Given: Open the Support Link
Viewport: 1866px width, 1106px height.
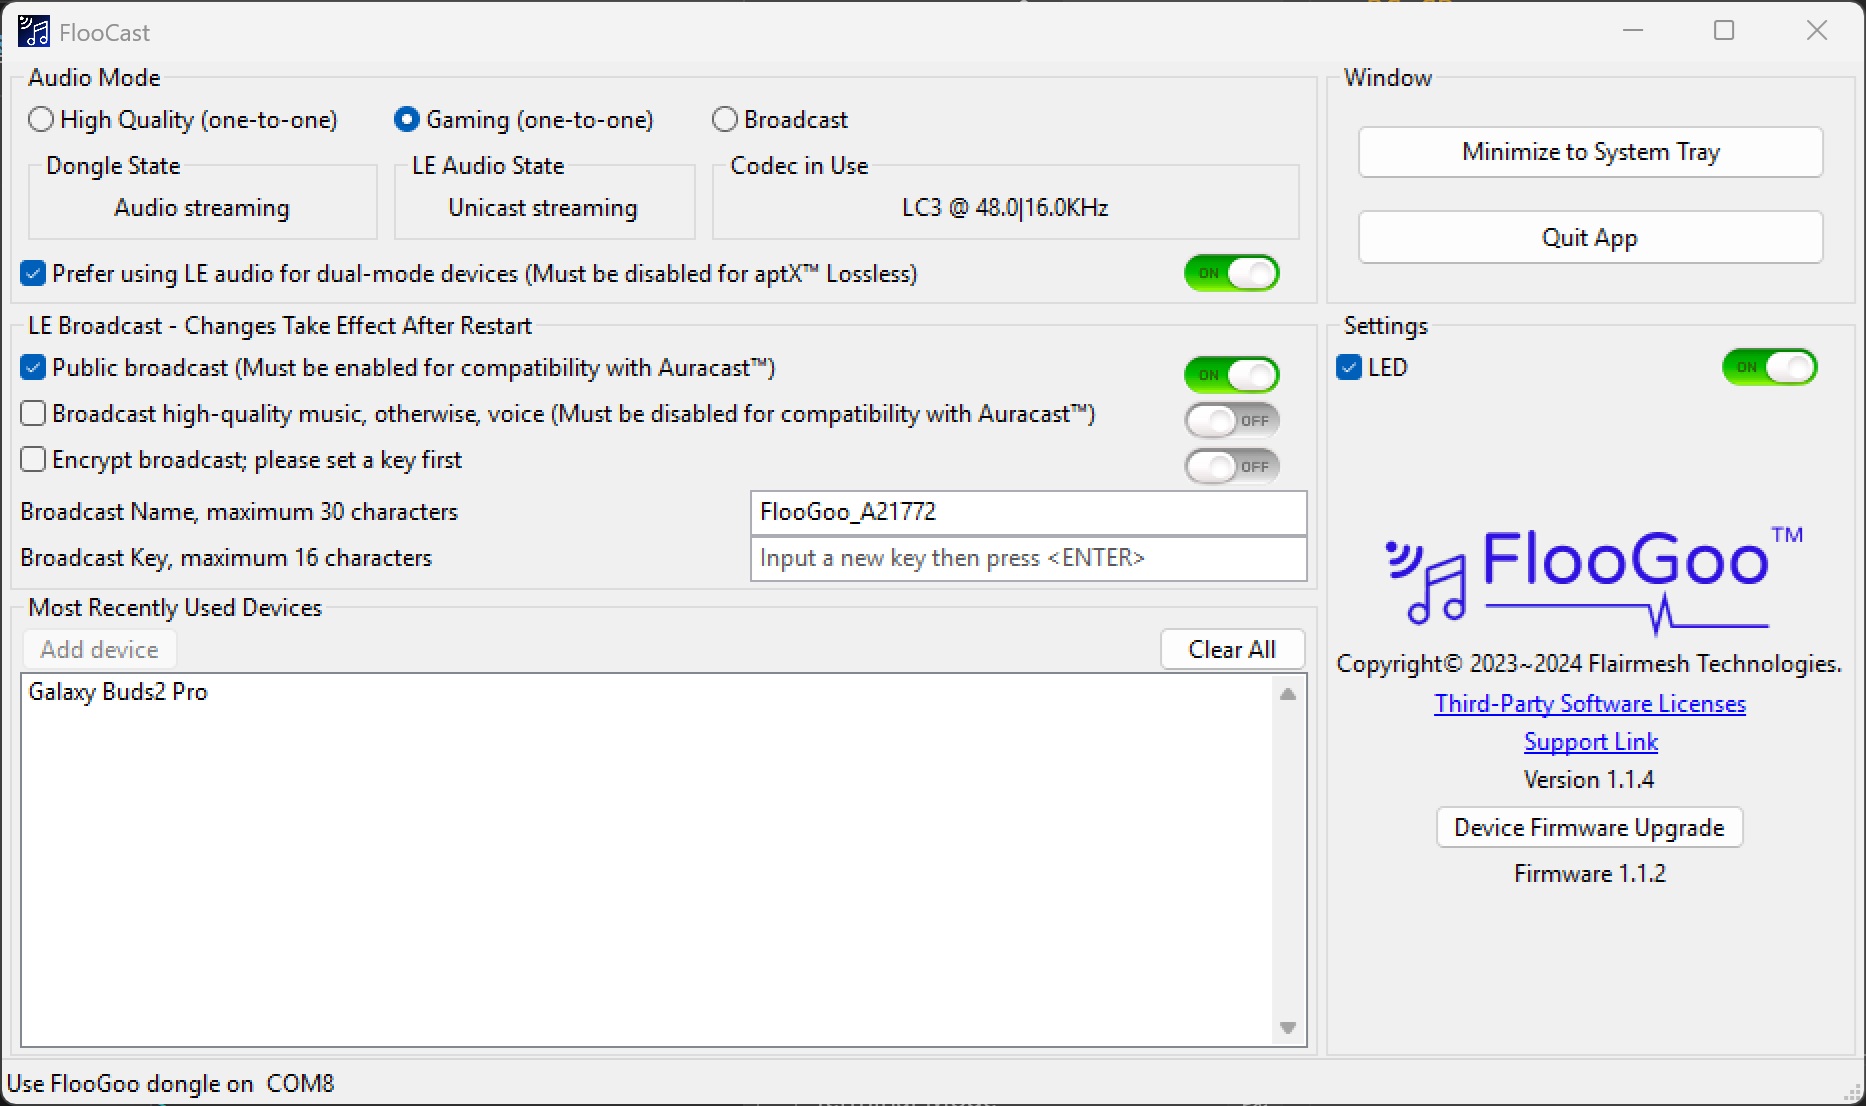Looking at the screenshot, I should 1590,742.
